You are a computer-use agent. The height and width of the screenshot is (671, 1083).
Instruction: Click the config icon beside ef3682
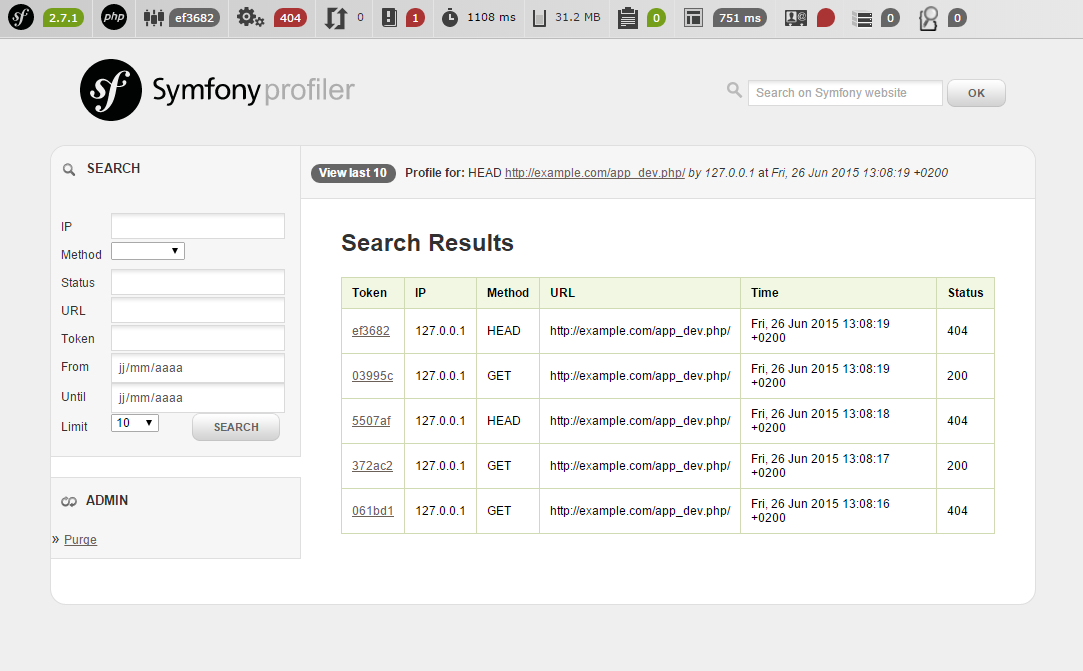pyautogui.click(x=153, y=18)
